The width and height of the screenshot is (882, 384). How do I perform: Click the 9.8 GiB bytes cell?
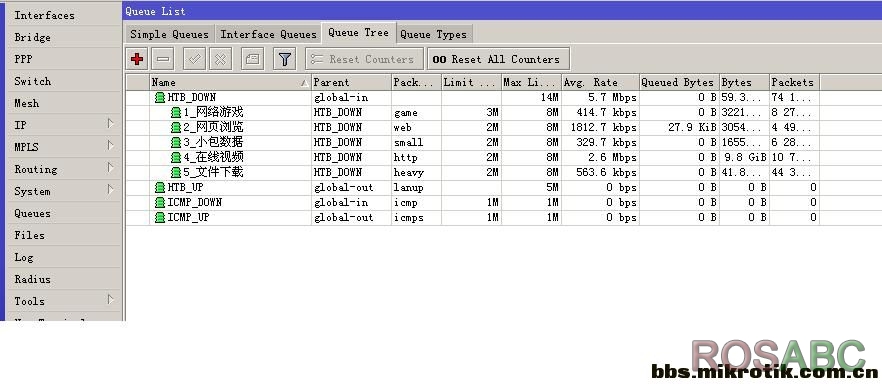pyautogui.click(x=744, y=157)
